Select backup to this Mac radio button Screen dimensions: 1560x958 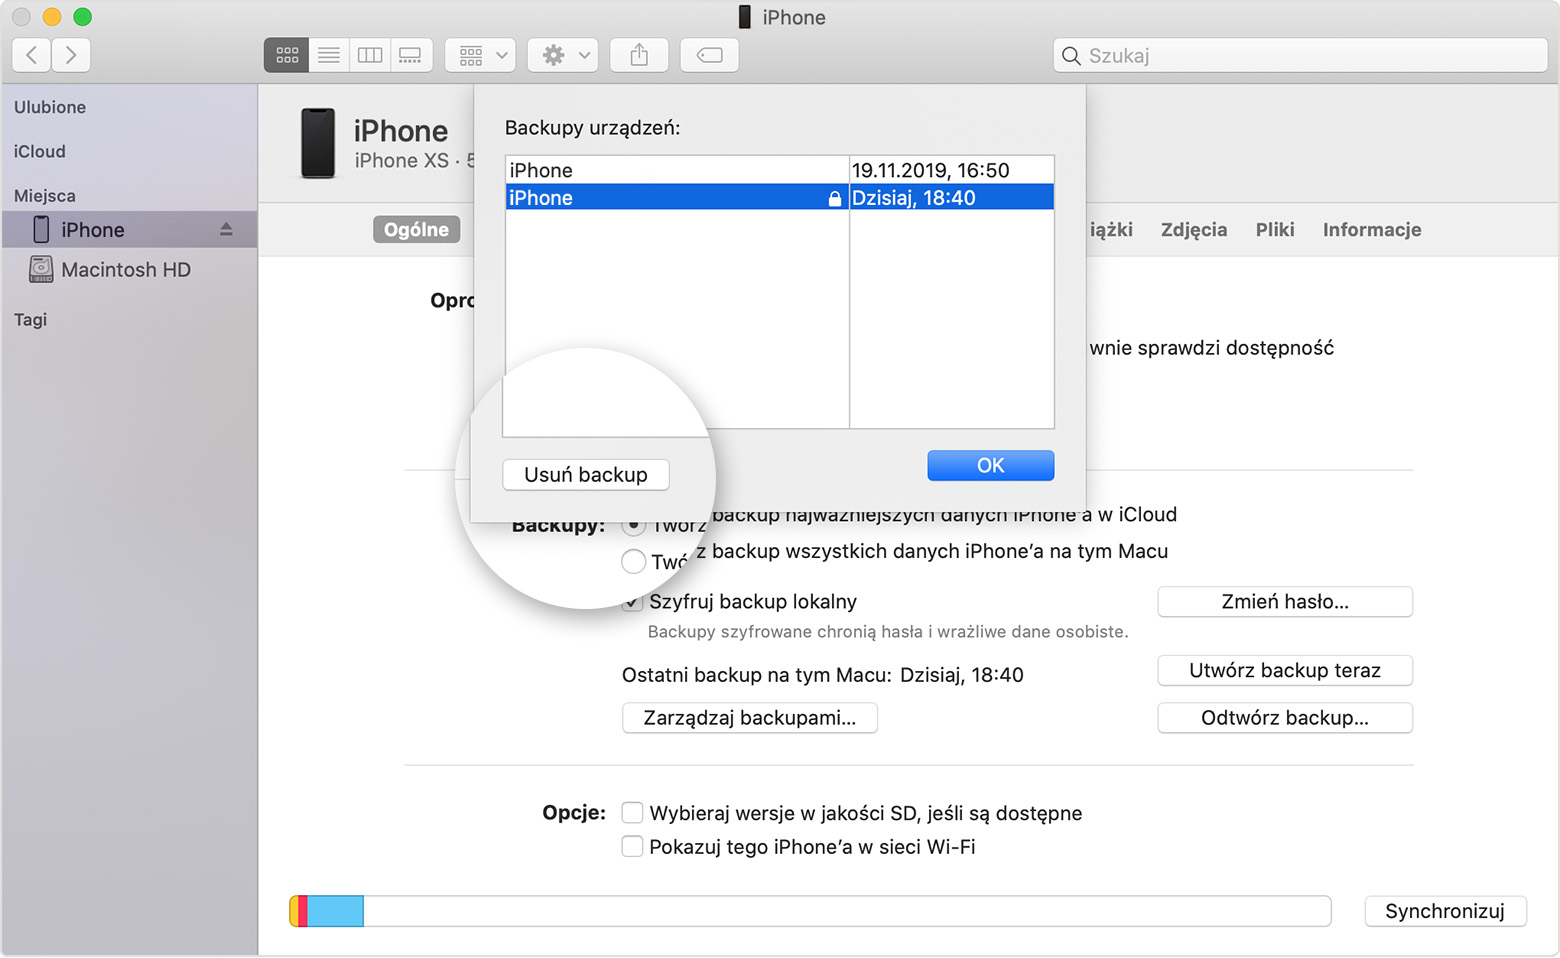(x=633, y=562)
